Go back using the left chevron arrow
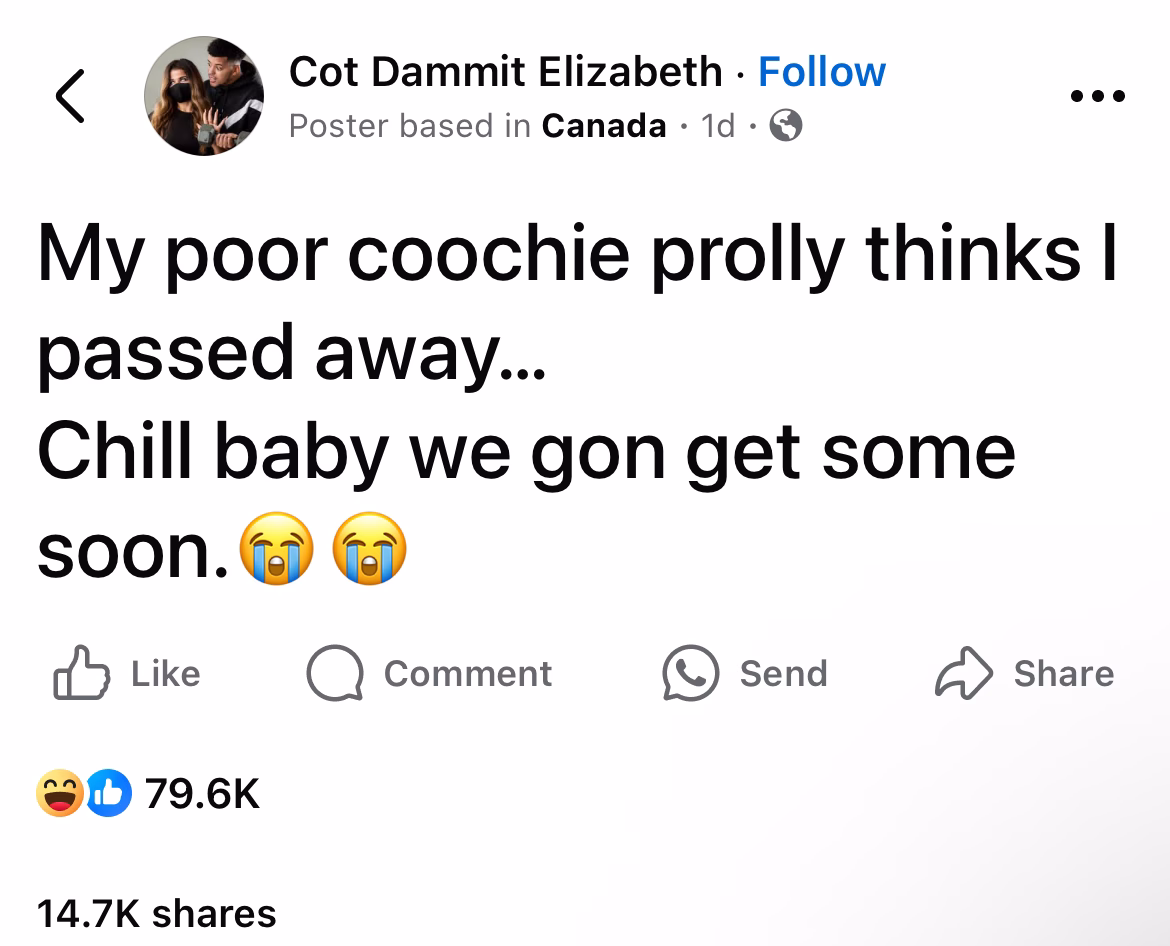 [69, 96]
